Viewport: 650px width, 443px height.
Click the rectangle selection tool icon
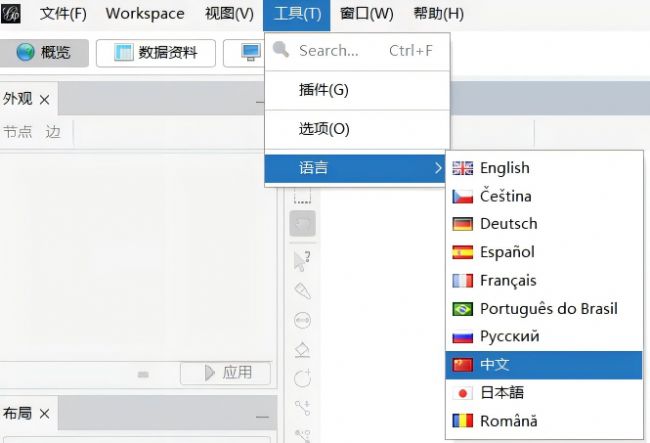(x=303, y=198)
